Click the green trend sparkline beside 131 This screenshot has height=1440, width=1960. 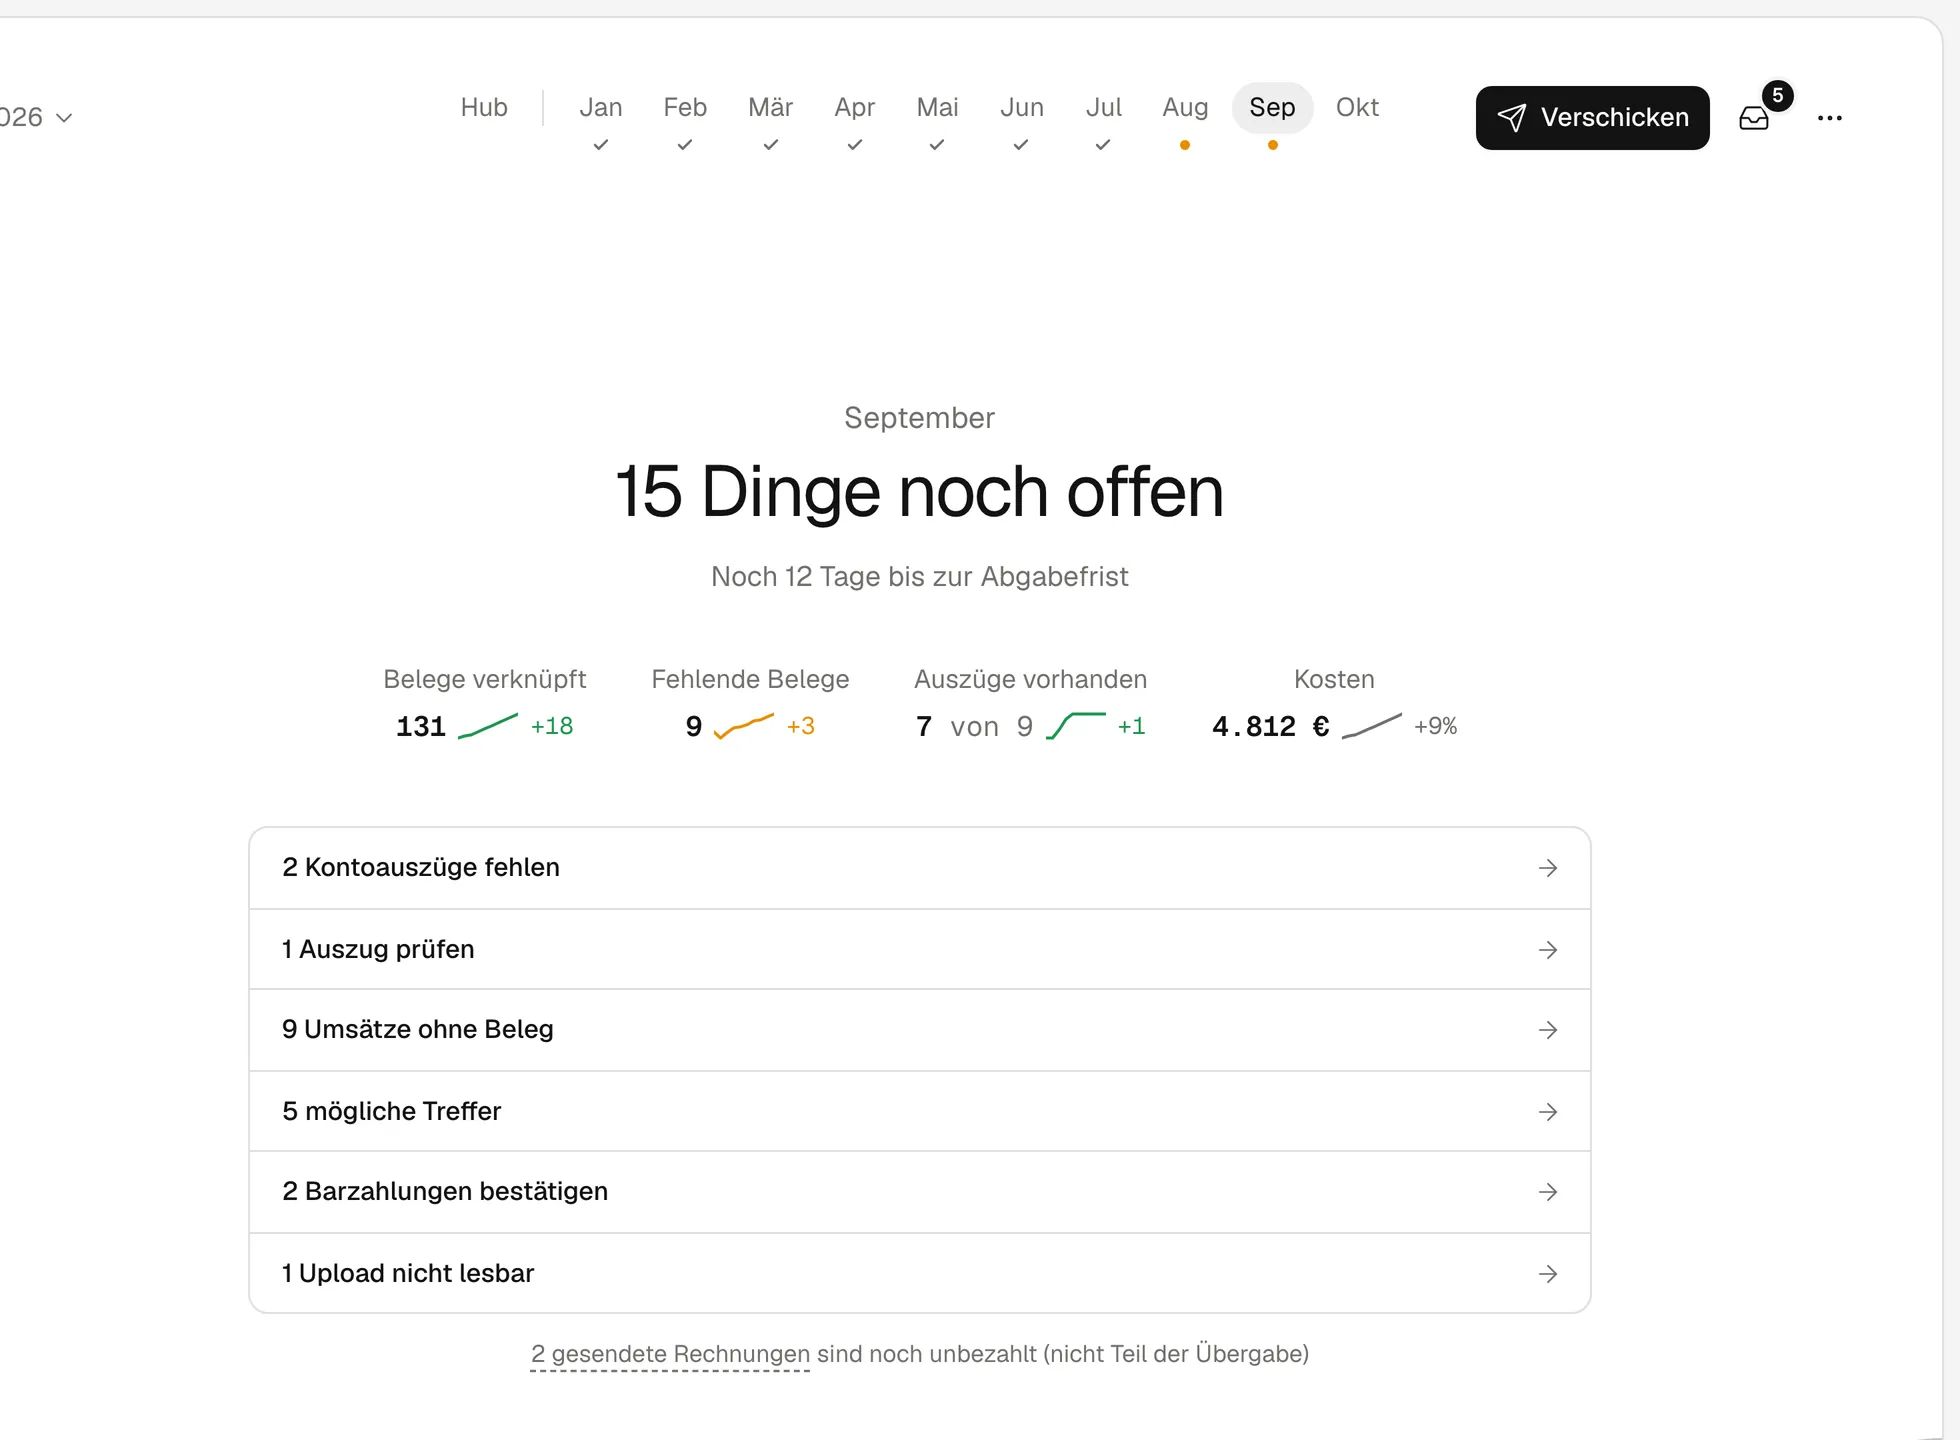[x=488, y=726]
